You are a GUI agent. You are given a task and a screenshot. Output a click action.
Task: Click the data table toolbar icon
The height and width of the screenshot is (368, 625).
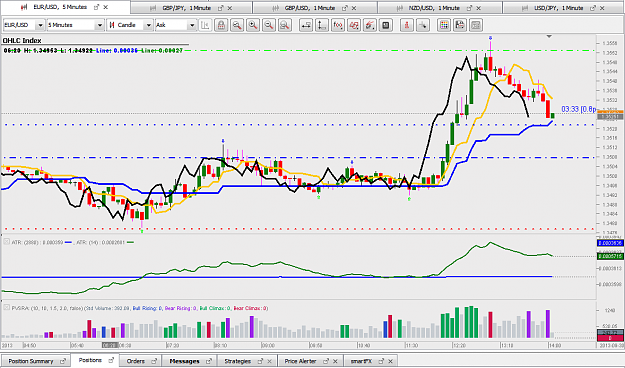(x=476, y=25)
